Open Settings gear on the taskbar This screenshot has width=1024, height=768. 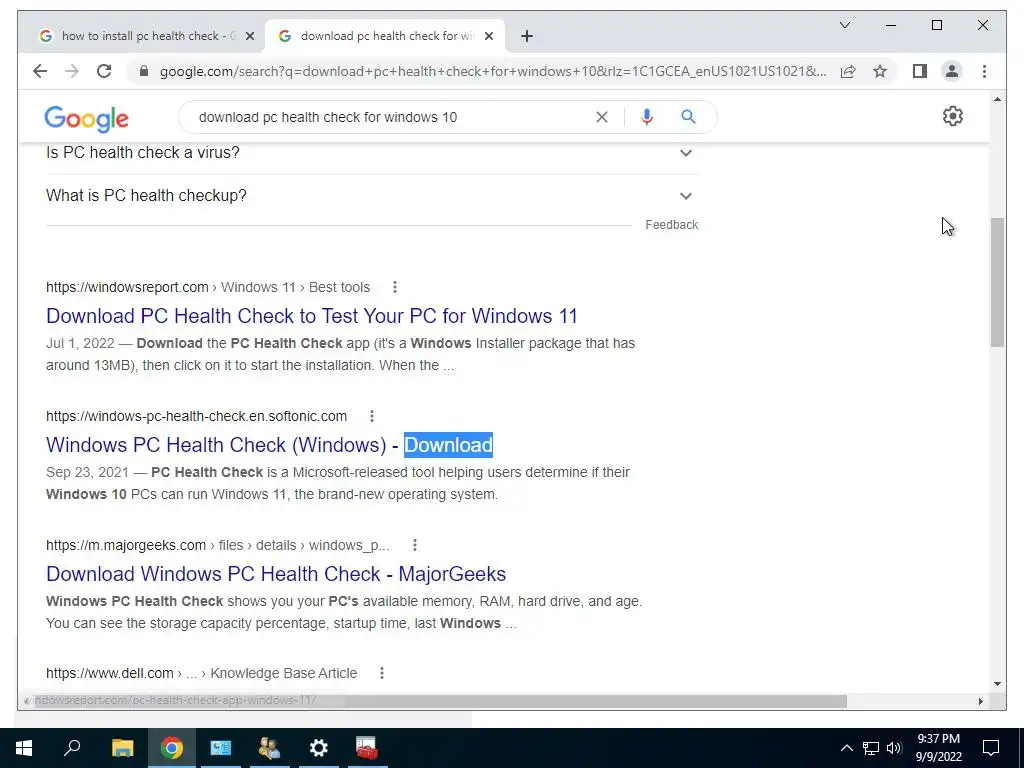coord(319,748)
